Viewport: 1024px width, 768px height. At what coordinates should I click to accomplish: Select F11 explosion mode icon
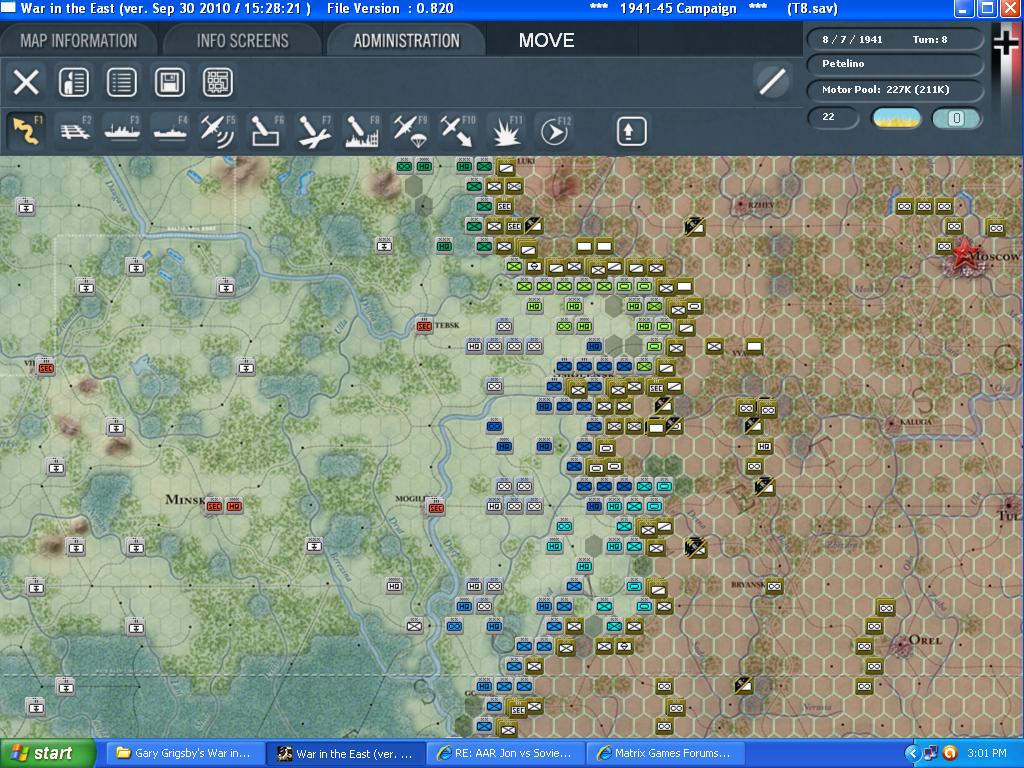pyautogui.click(x=505, y=131)
